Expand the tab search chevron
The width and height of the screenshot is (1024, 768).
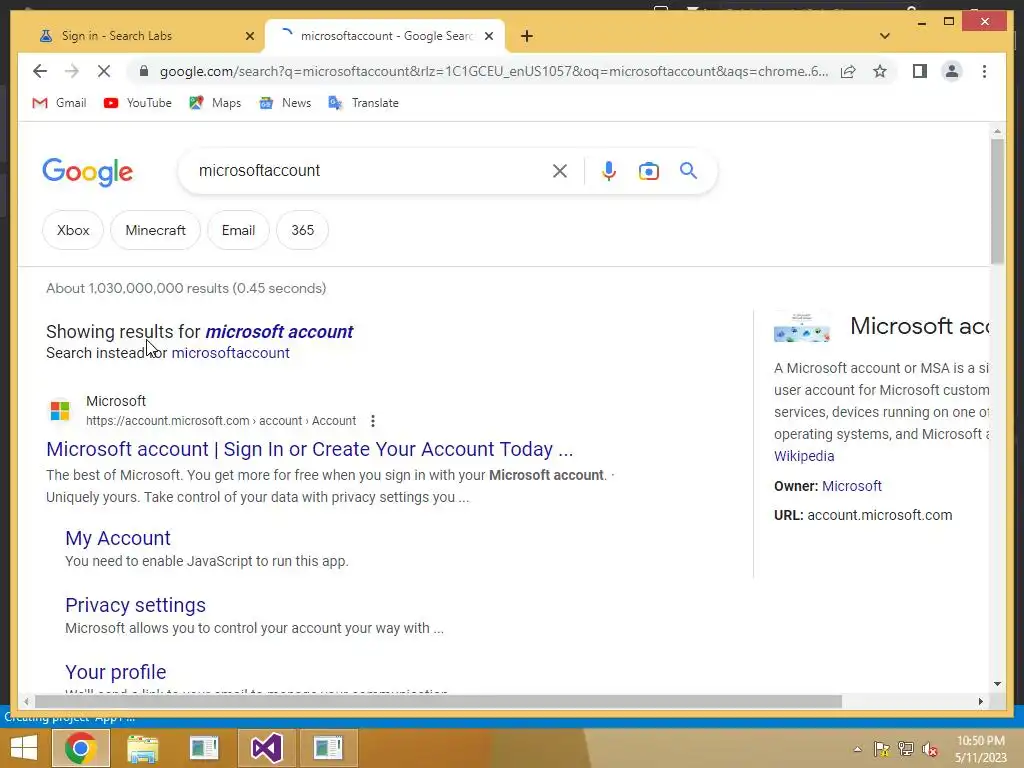click(x=885, y=36)
